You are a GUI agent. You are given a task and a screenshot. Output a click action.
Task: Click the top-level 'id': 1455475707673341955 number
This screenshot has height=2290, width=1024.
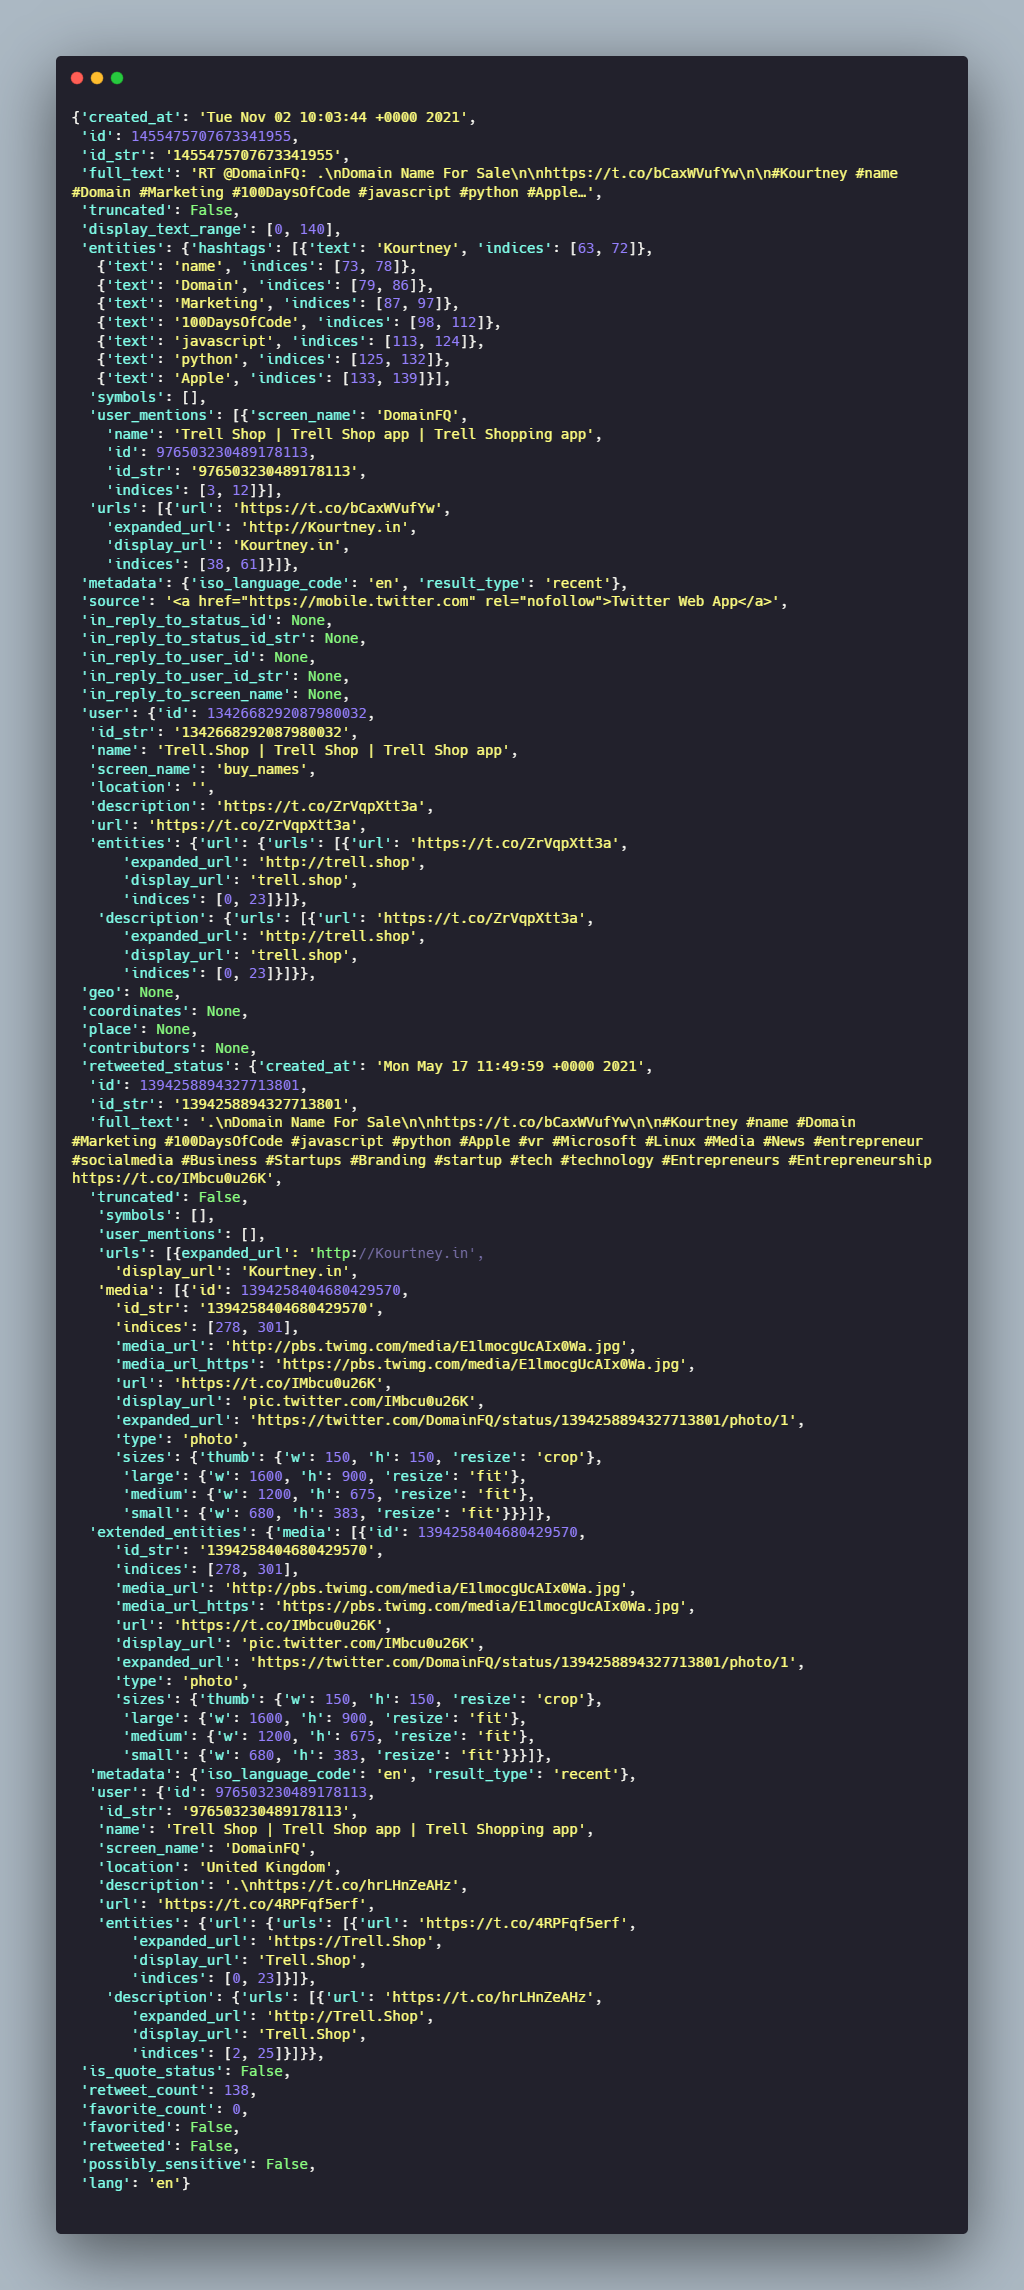(x=211, y=136)
